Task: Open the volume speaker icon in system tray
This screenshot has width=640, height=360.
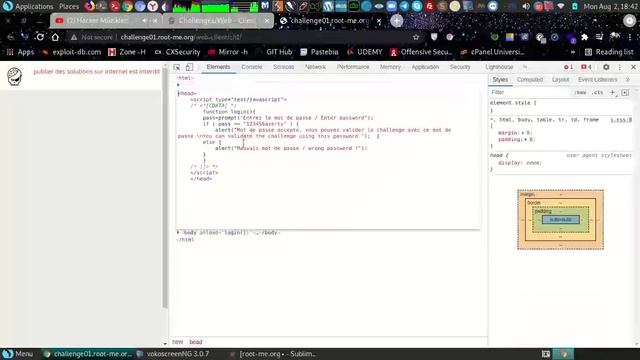Action: point(526,6)
